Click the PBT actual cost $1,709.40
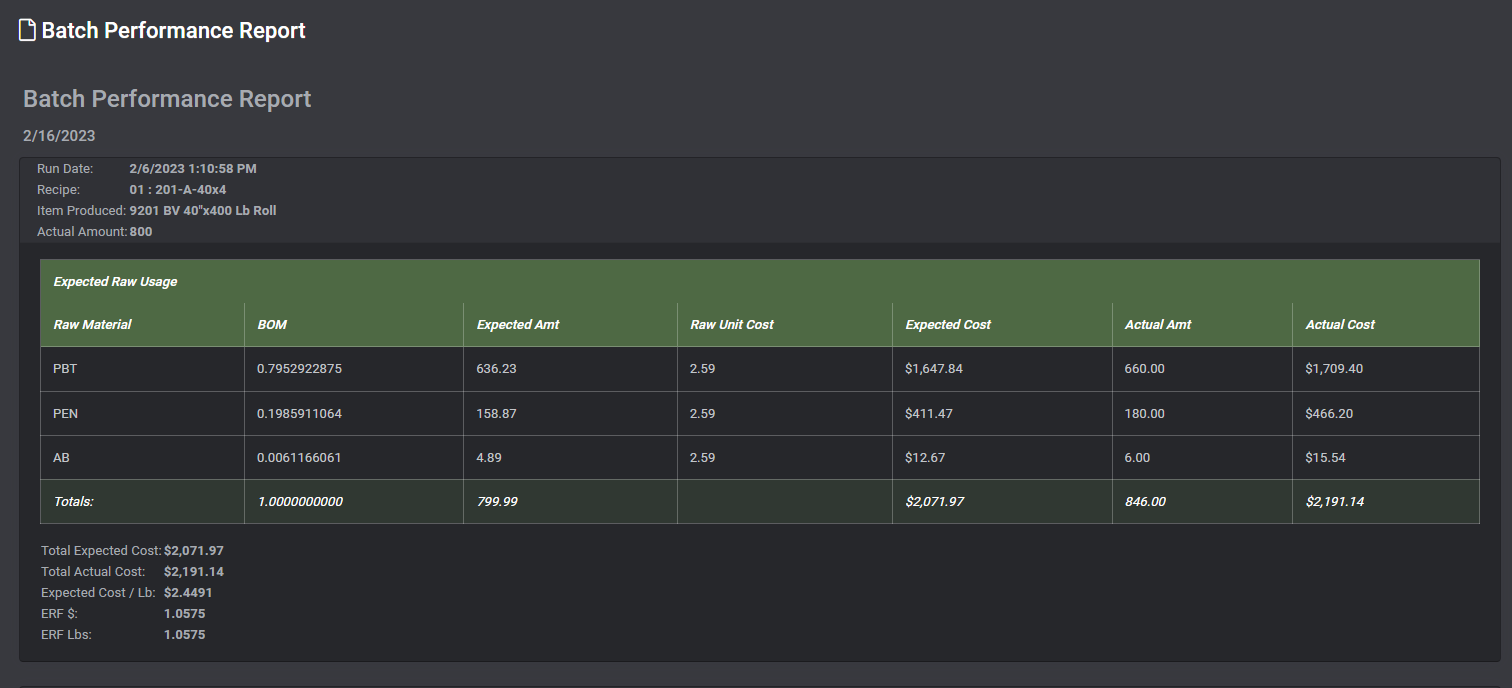This screenshot has width=1512, height=688. coord(1334,369)
